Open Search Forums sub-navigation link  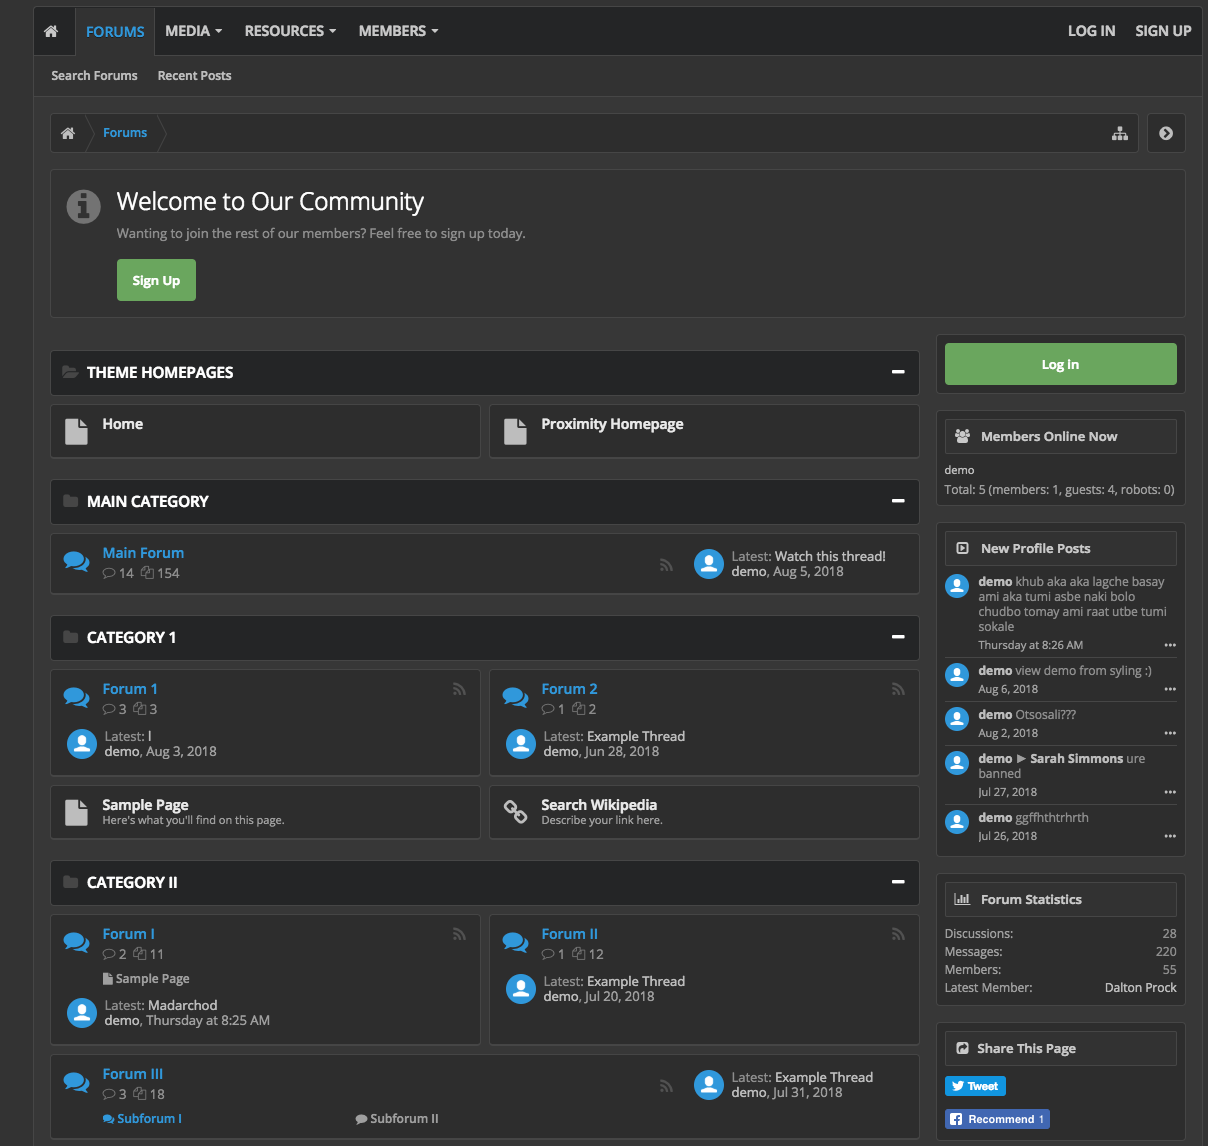click(x=95, y=76)
